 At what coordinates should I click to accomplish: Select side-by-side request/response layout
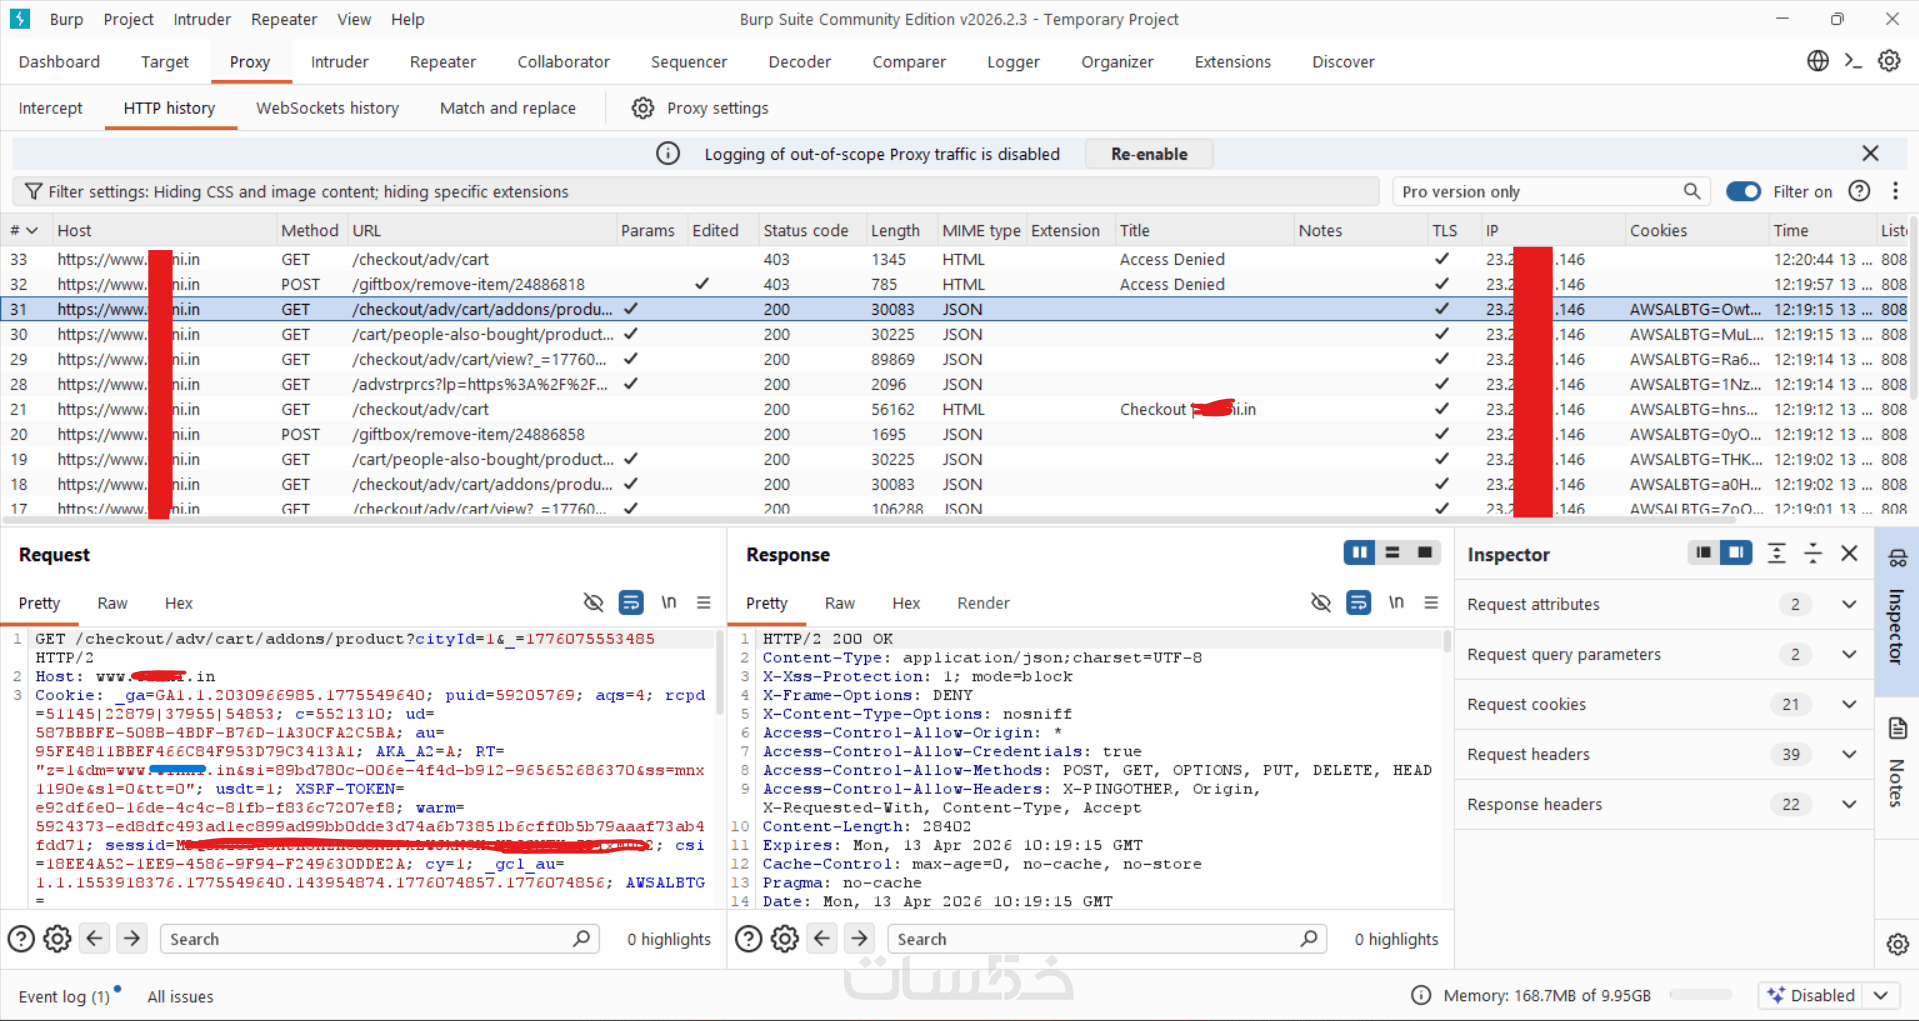1359,552
